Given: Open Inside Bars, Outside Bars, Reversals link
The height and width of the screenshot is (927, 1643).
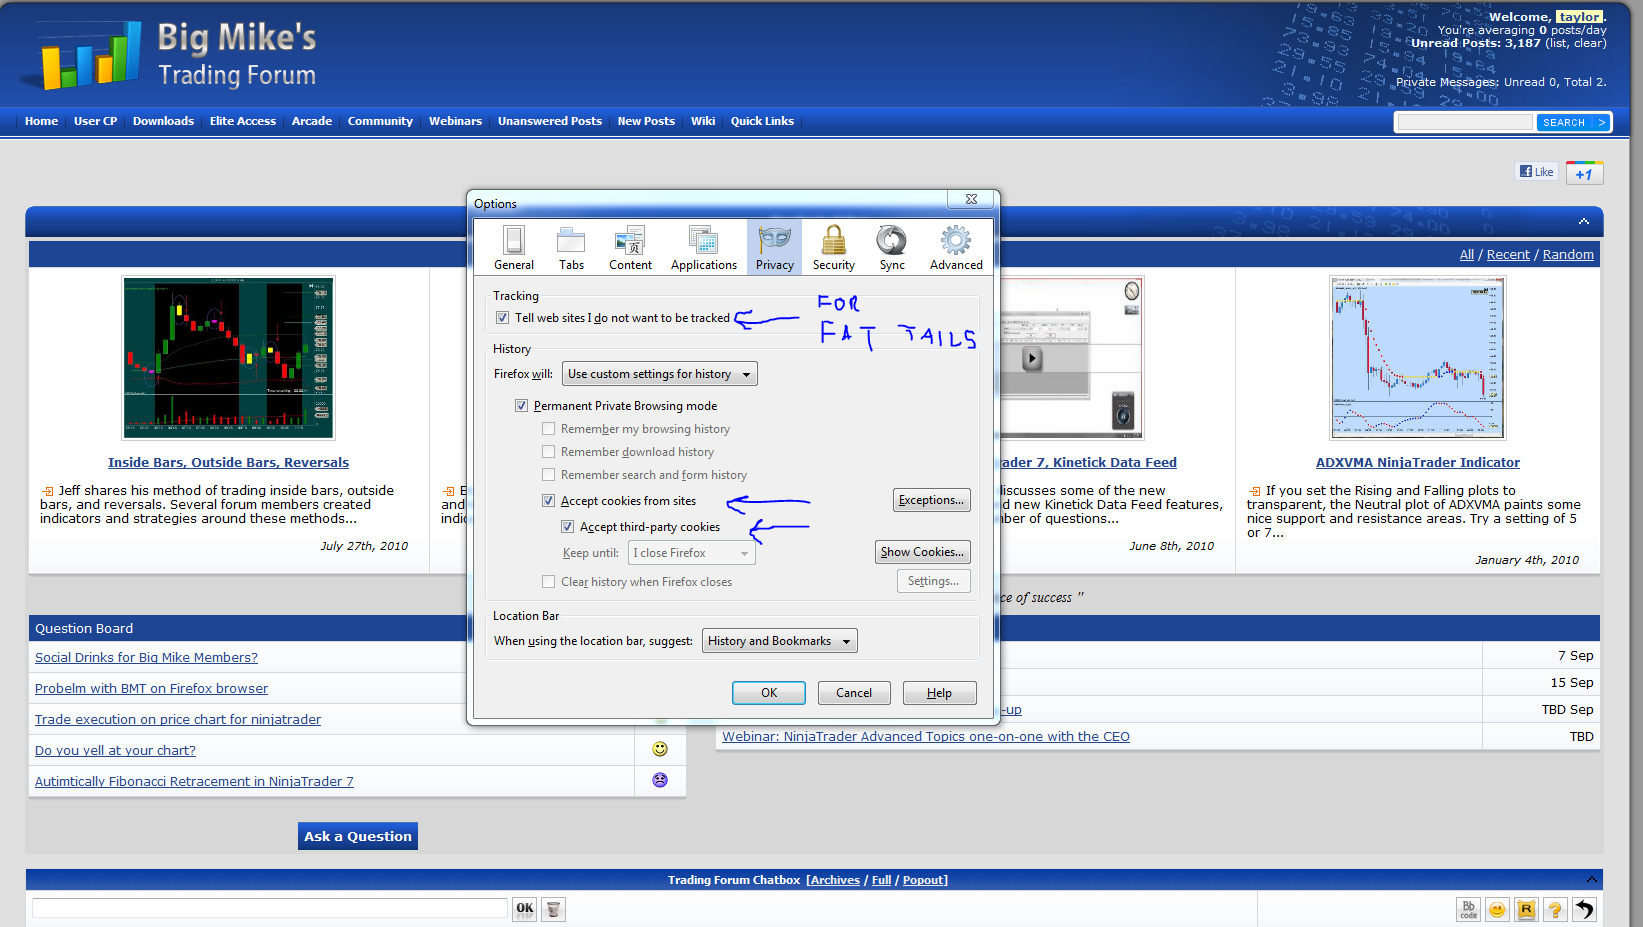Looking at the screenshot, I should [228, 462].
